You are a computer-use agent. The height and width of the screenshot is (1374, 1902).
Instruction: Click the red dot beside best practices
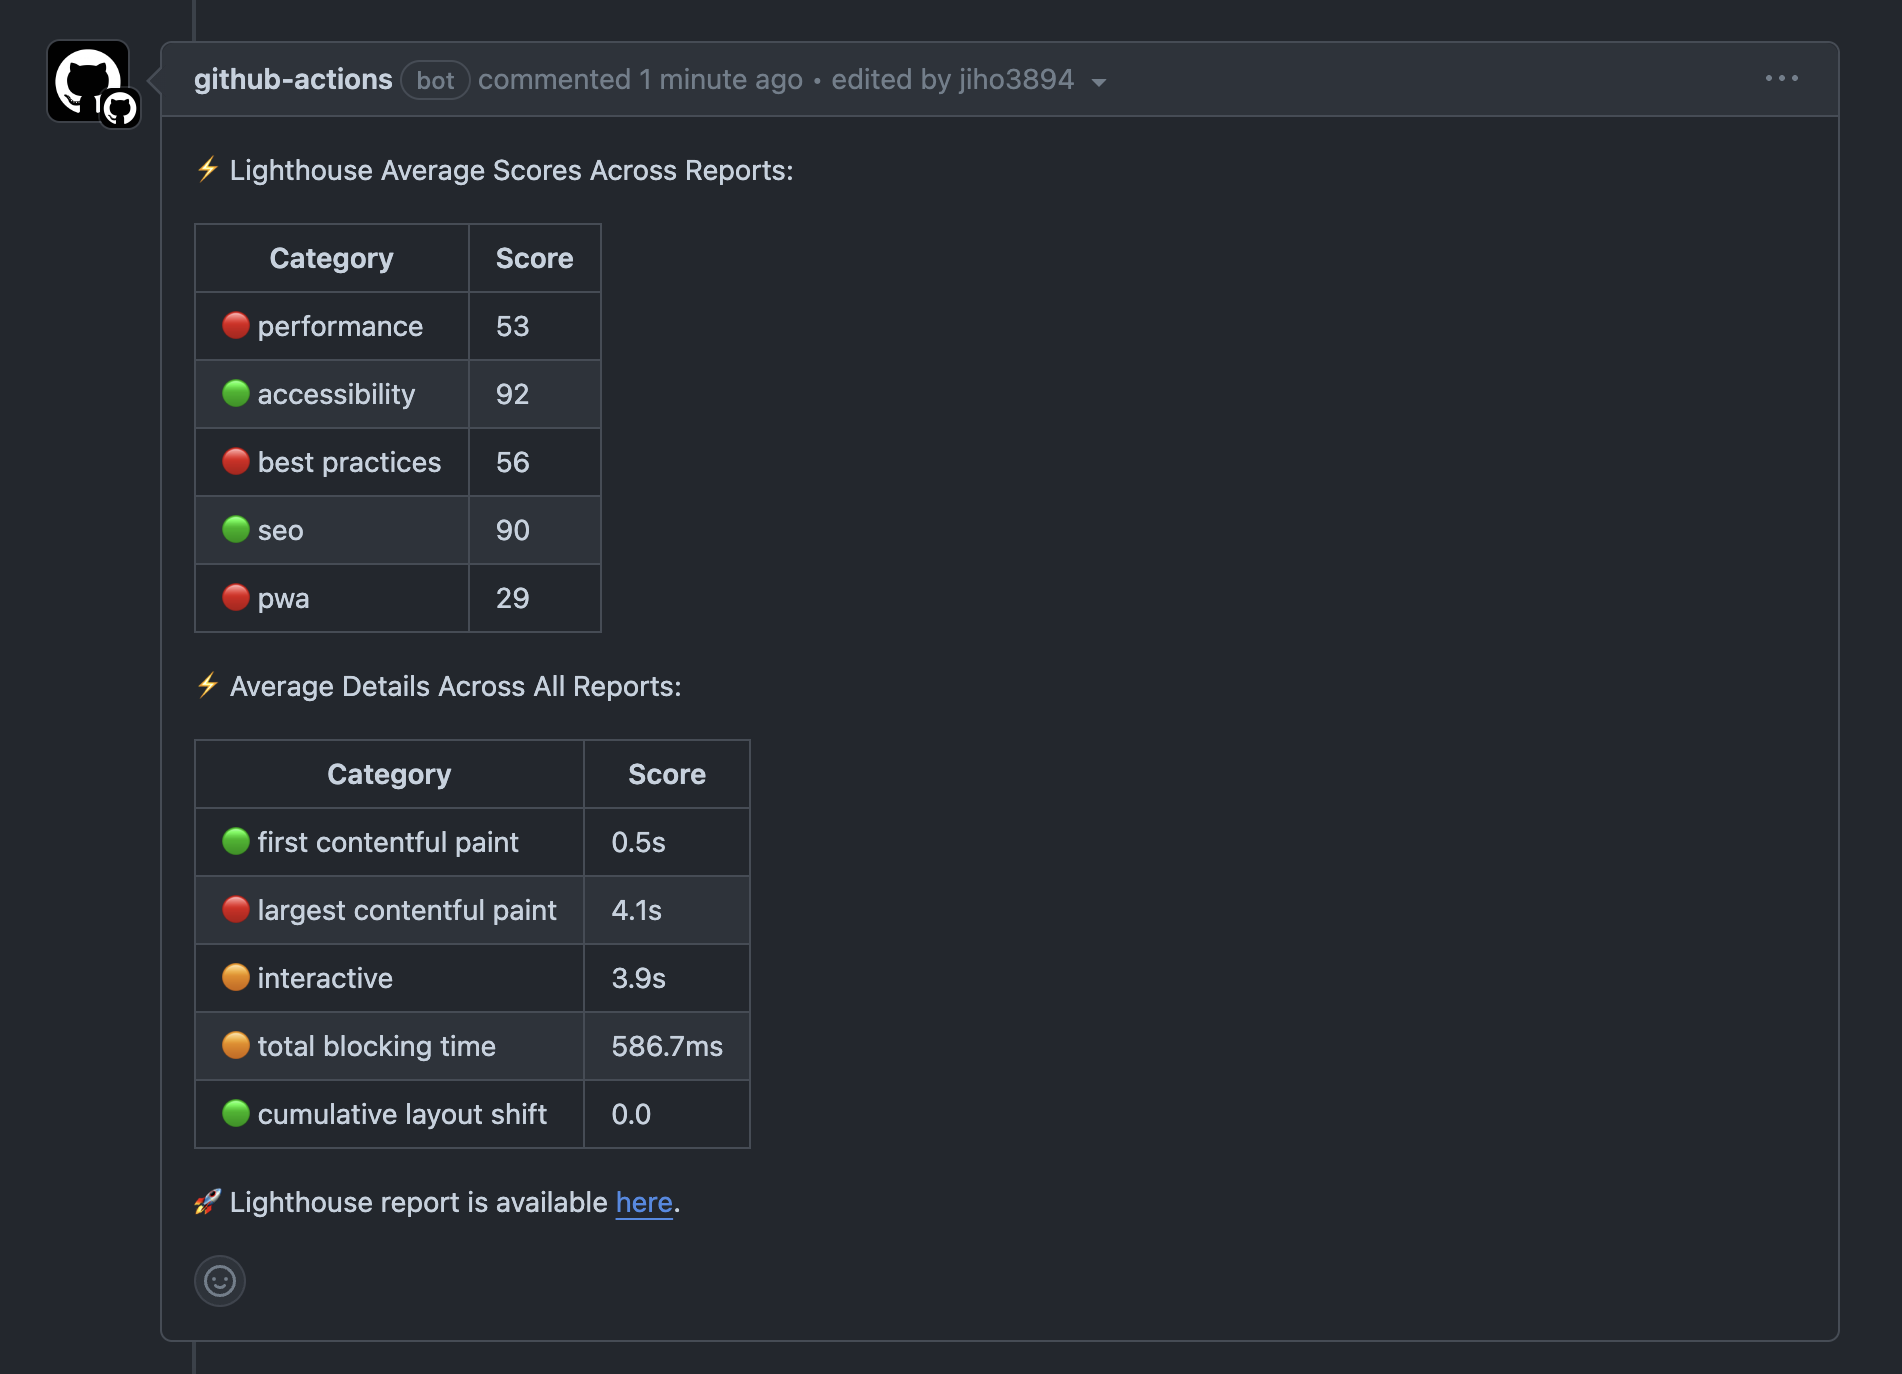236,461
